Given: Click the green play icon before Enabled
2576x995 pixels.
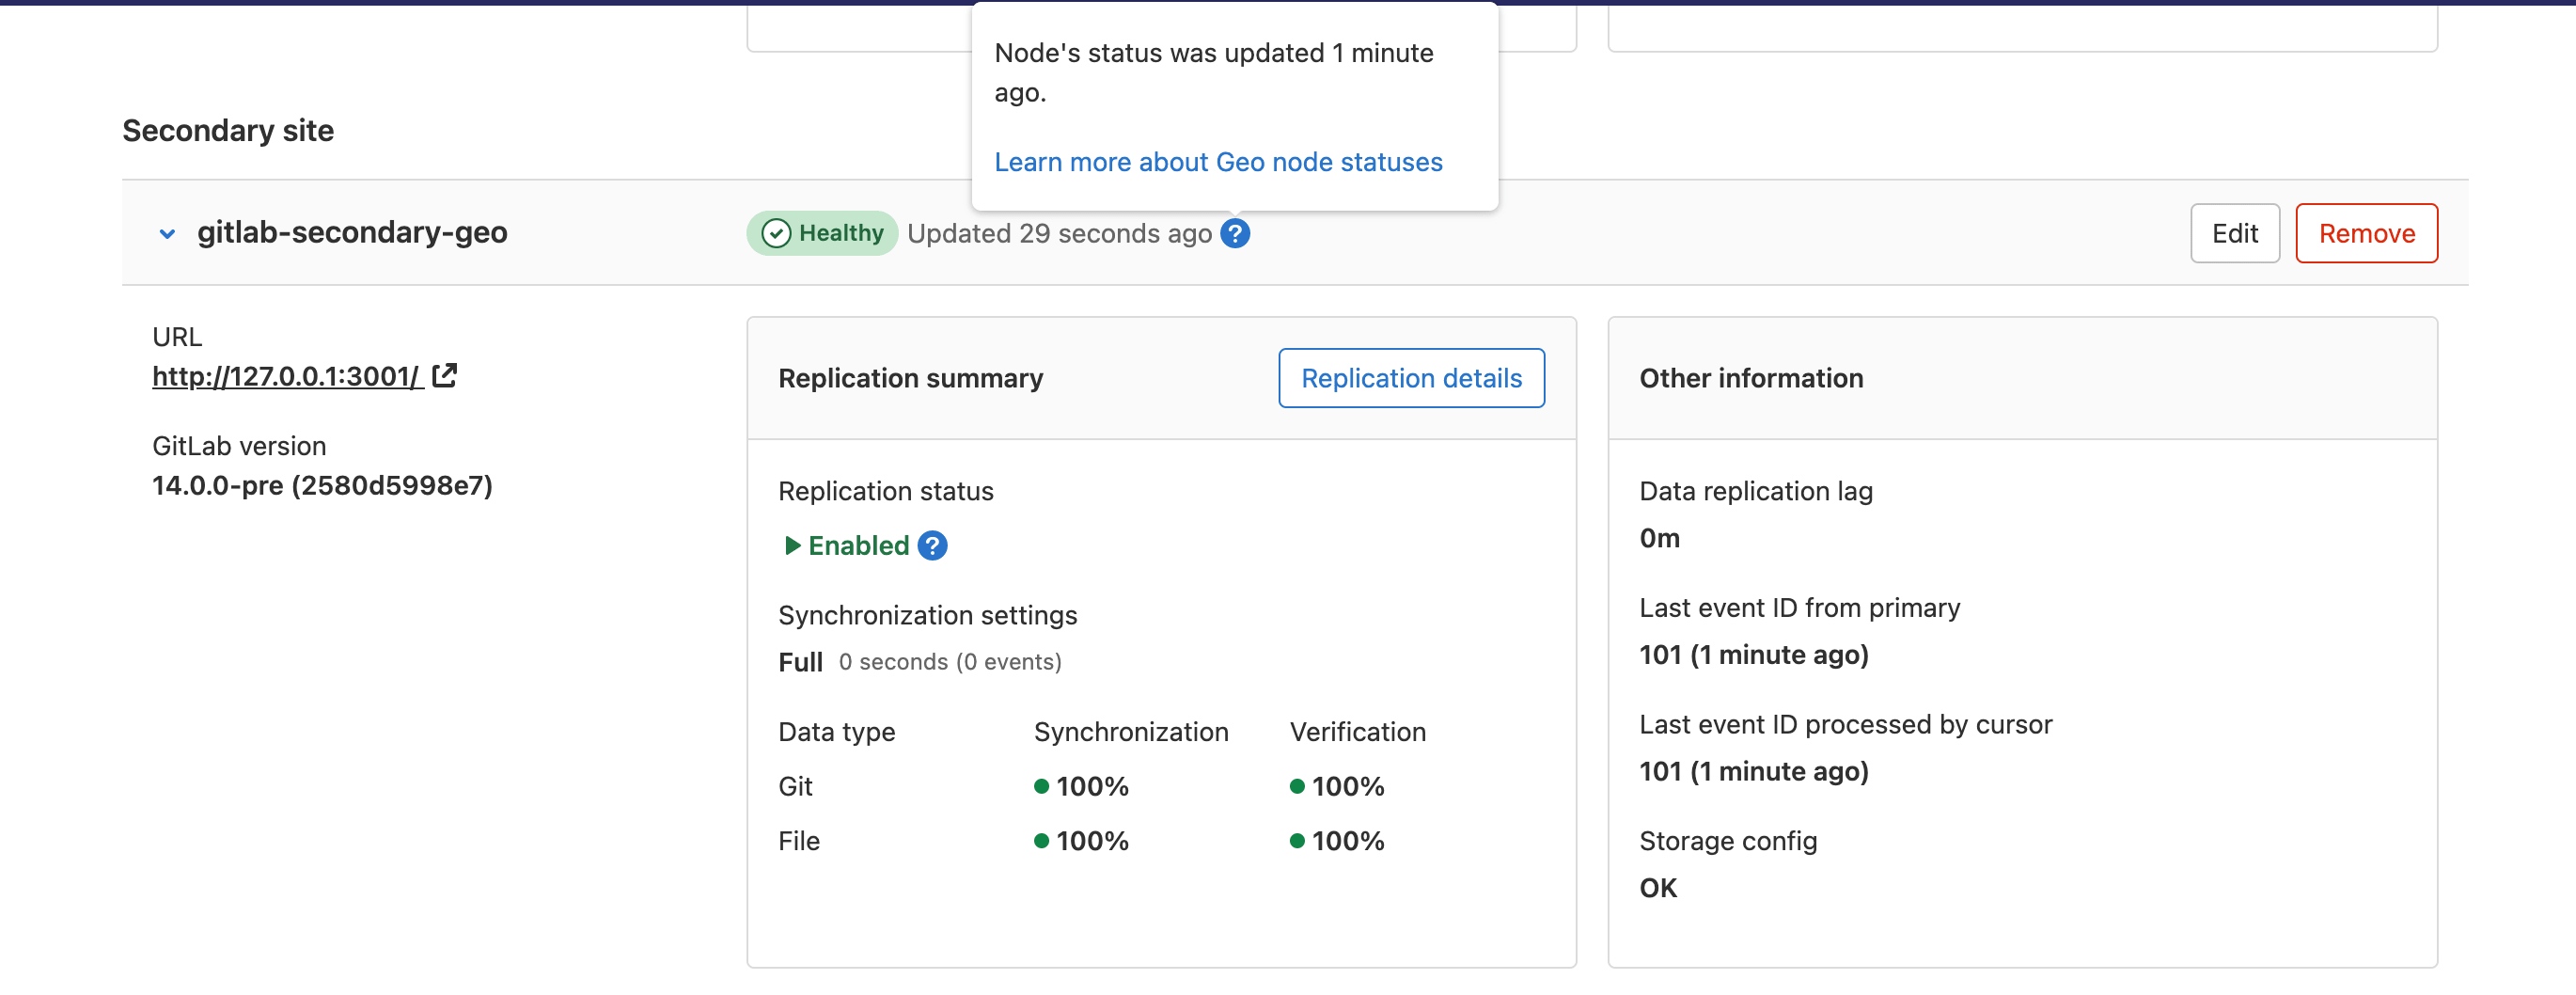Looking at the screenshot, I should 792,546.
